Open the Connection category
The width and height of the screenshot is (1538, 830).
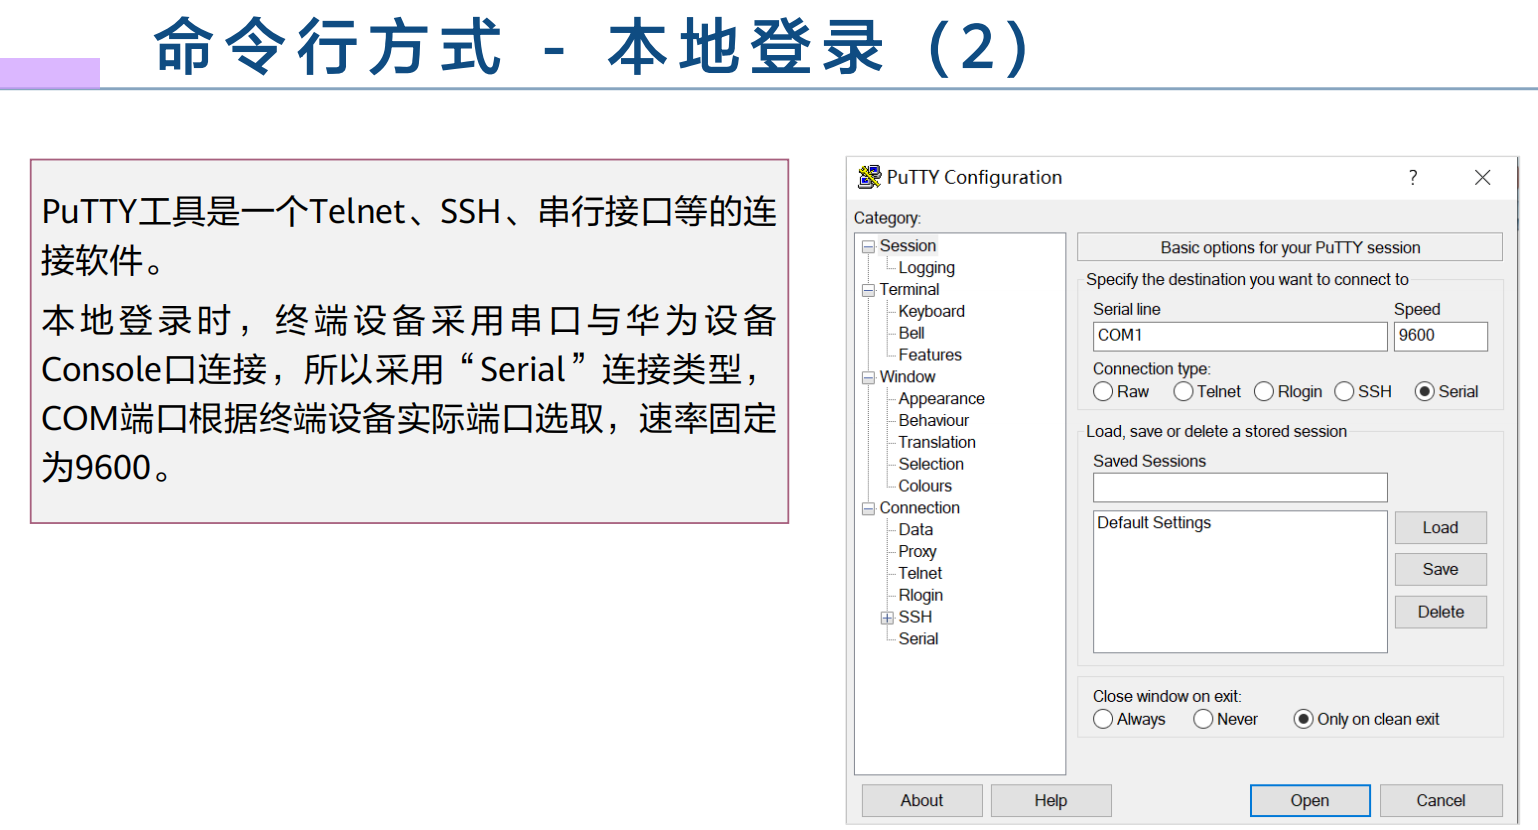coord(919,508)
